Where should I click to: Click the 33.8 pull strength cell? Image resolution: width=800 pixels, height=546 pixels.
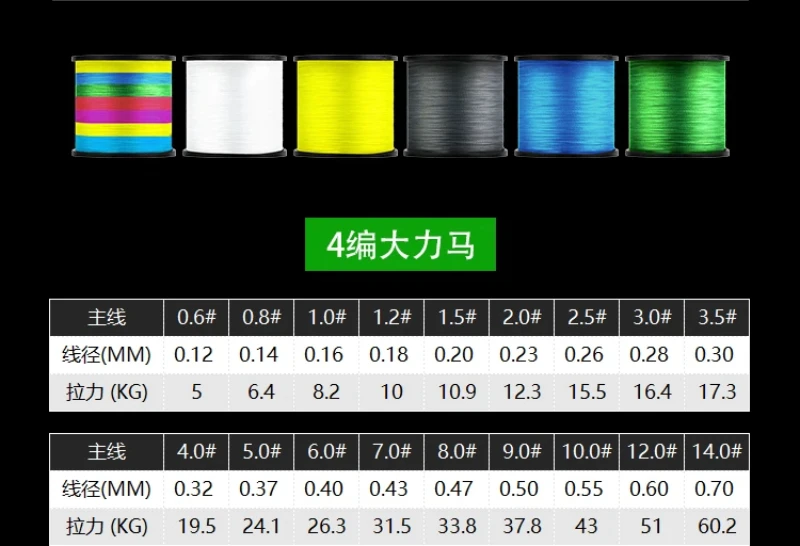[457, 526]
